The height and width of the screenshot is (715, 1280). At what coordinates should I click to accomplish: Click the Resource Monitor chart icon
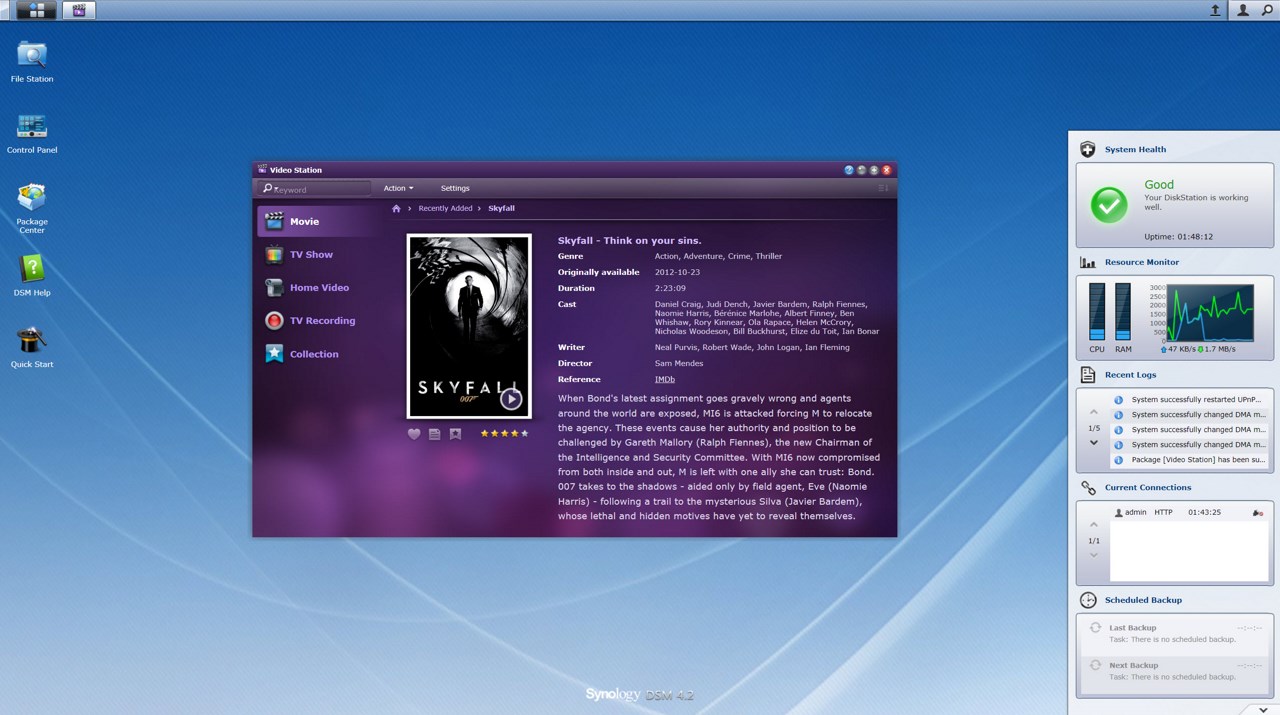pos(1088,263)
